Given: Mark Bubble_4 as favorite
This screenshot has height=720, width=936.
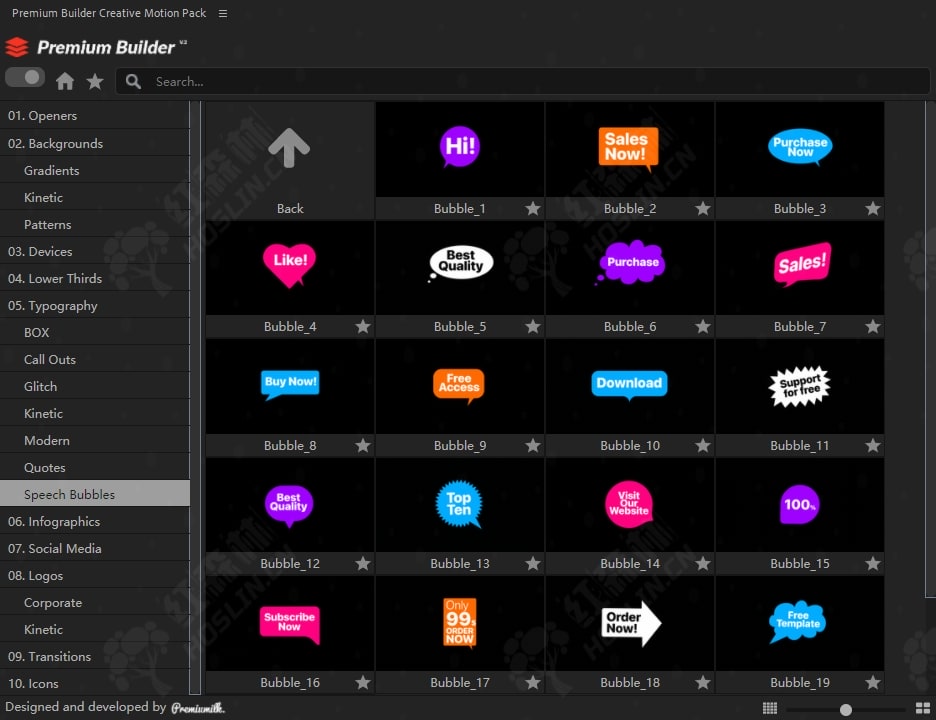Looking at the screenshot, I should click(363, 327).
